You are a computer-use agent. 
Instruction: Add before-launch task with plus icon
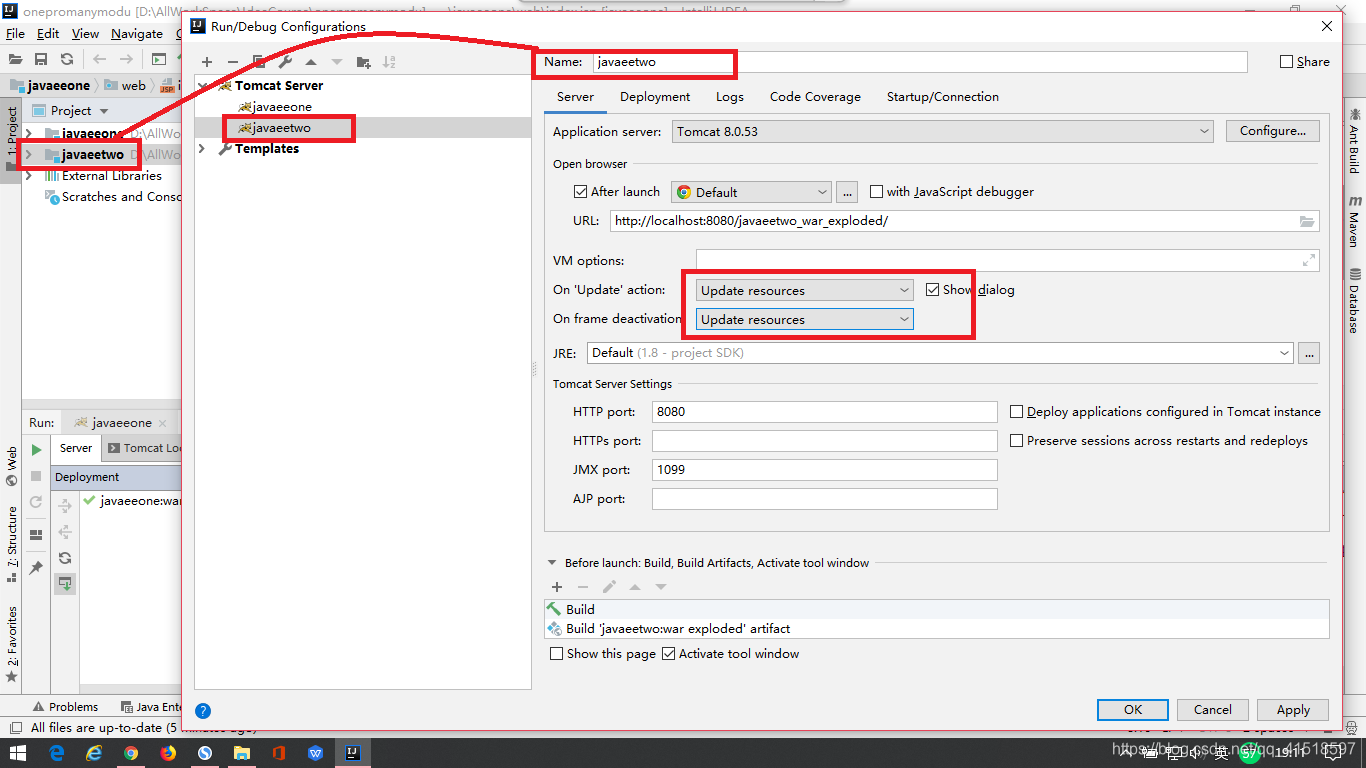[557, 587]
